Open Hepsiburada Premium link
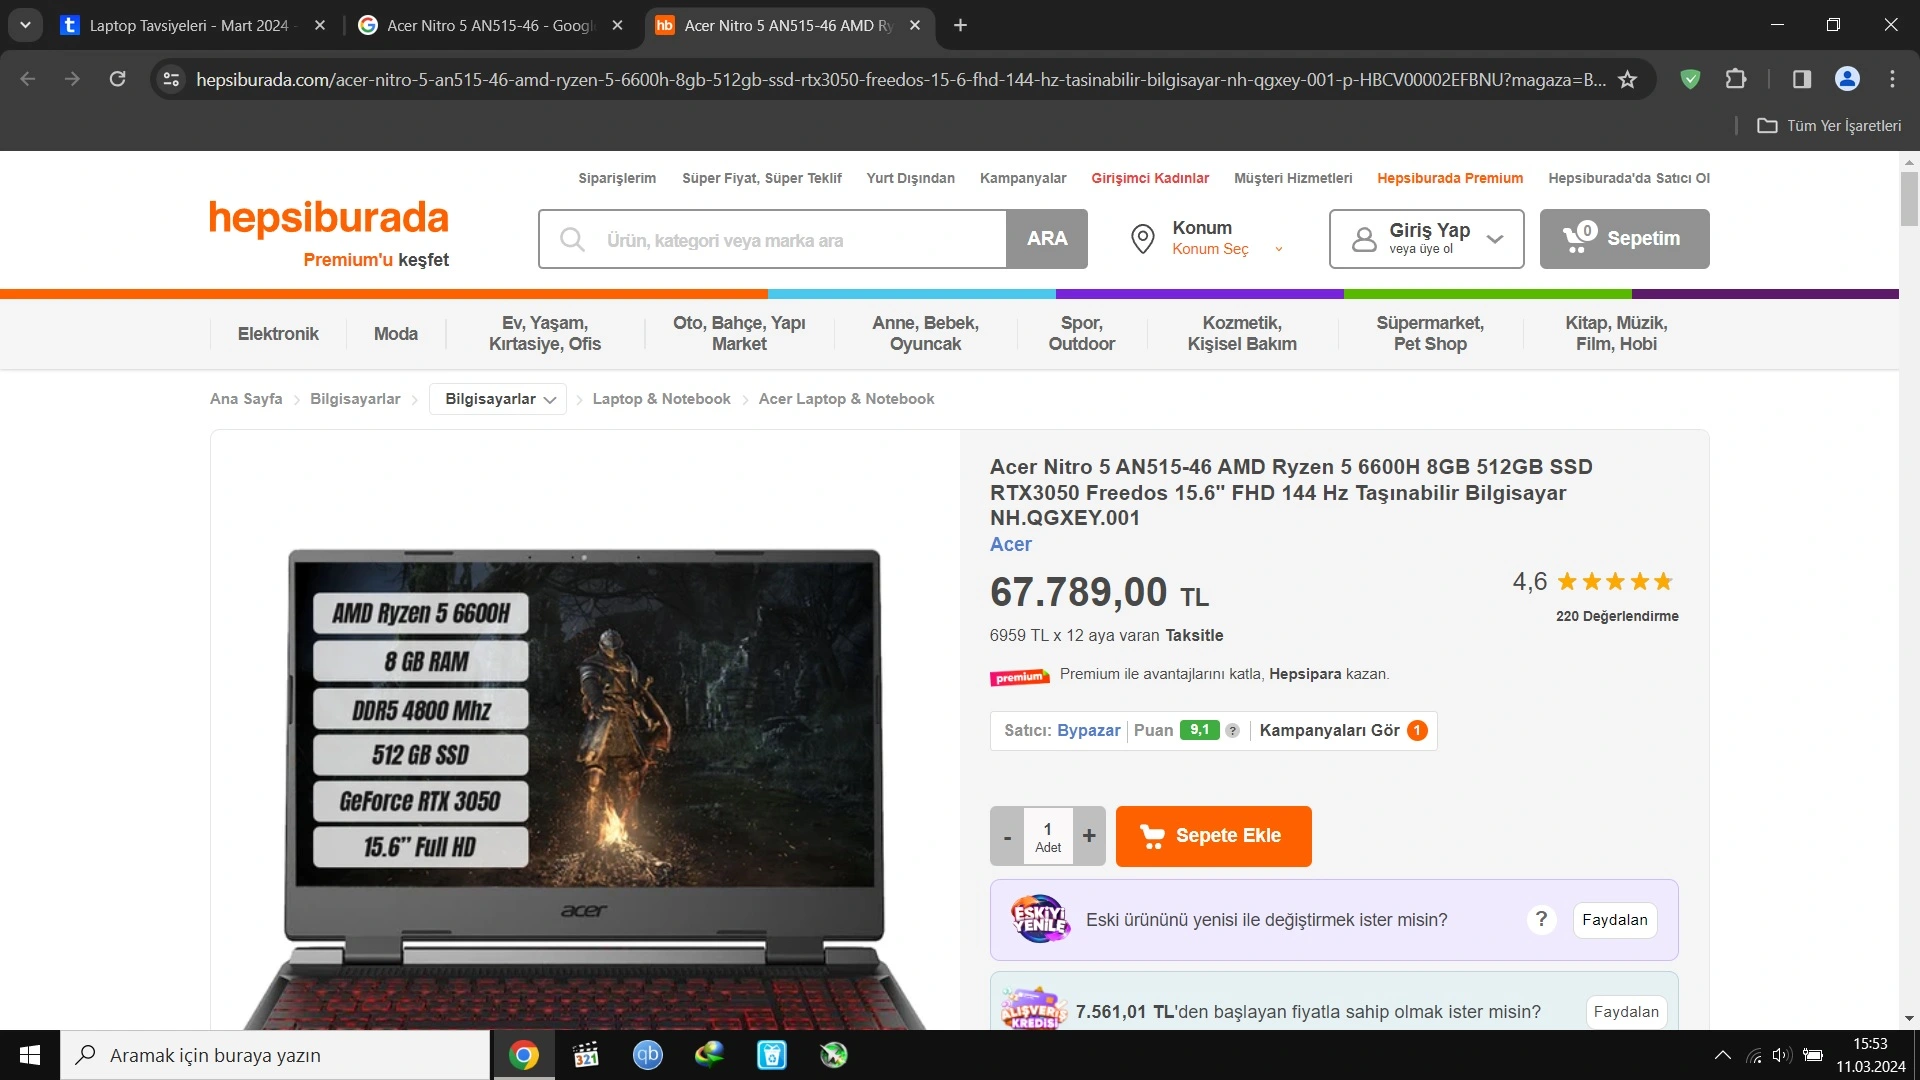 (x=1450, y=178)
